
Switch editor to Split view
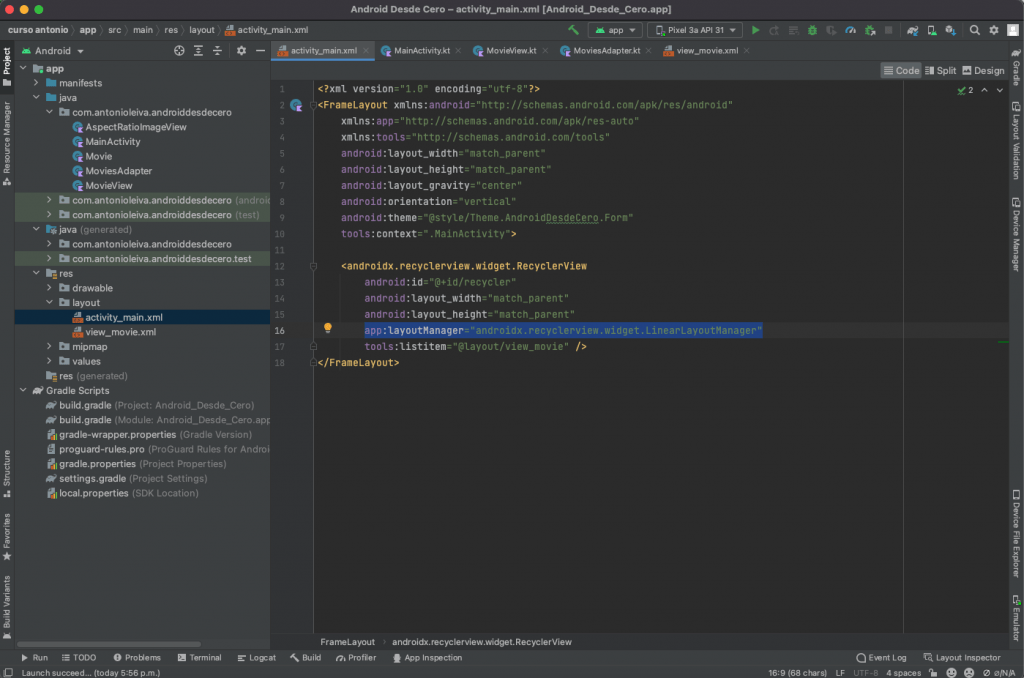click(940, 71)
